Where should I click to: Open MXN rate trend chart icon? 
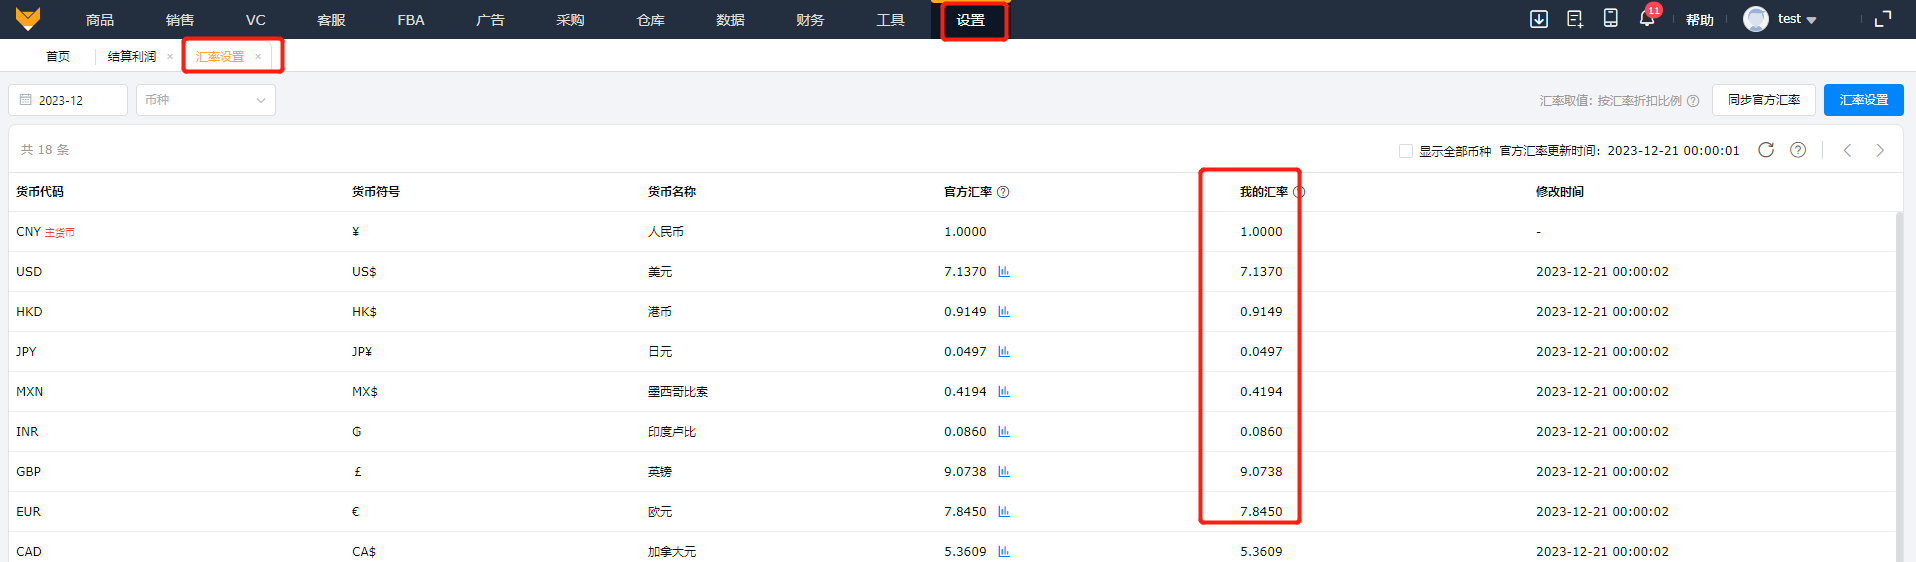(x=1004, y=392)
